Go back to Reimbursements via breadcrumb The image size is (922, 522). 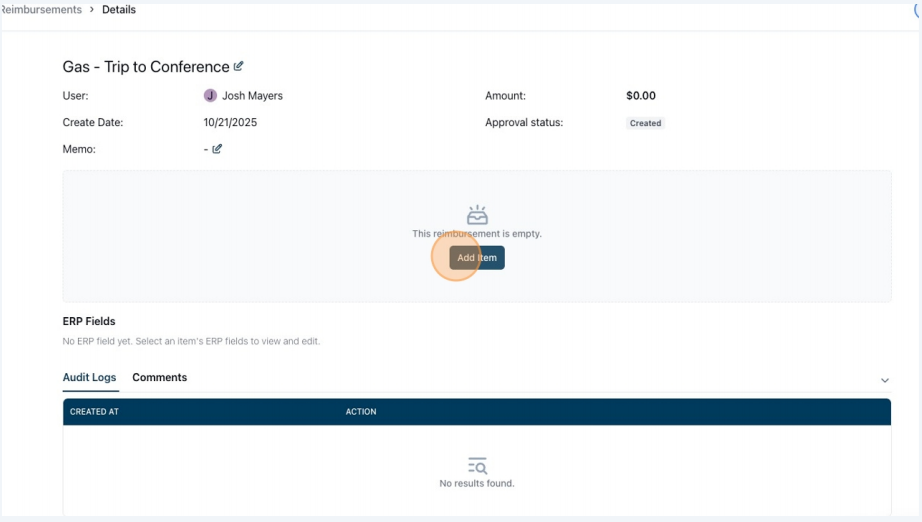tap(41, 9)
